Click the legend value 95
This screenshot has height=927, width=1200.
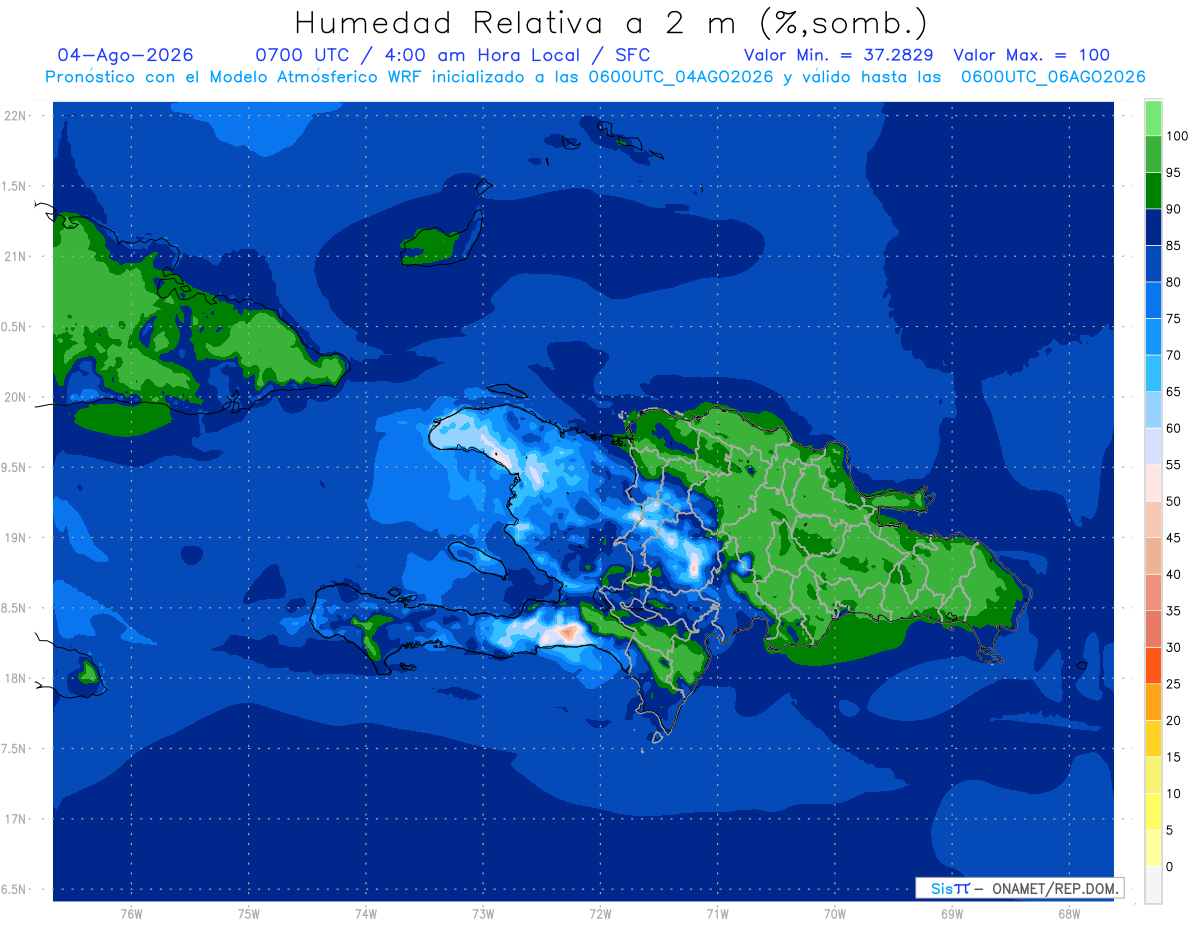(1174, 173)
